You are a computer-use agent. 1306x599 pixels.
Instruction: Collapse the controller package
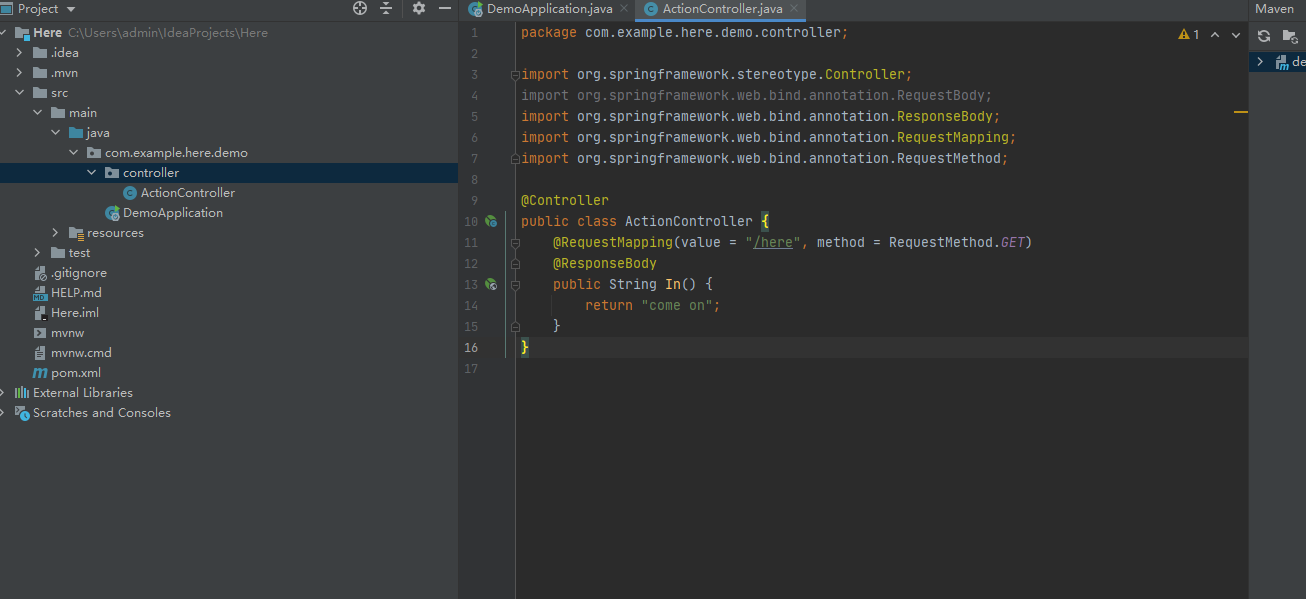pos(92,173)
